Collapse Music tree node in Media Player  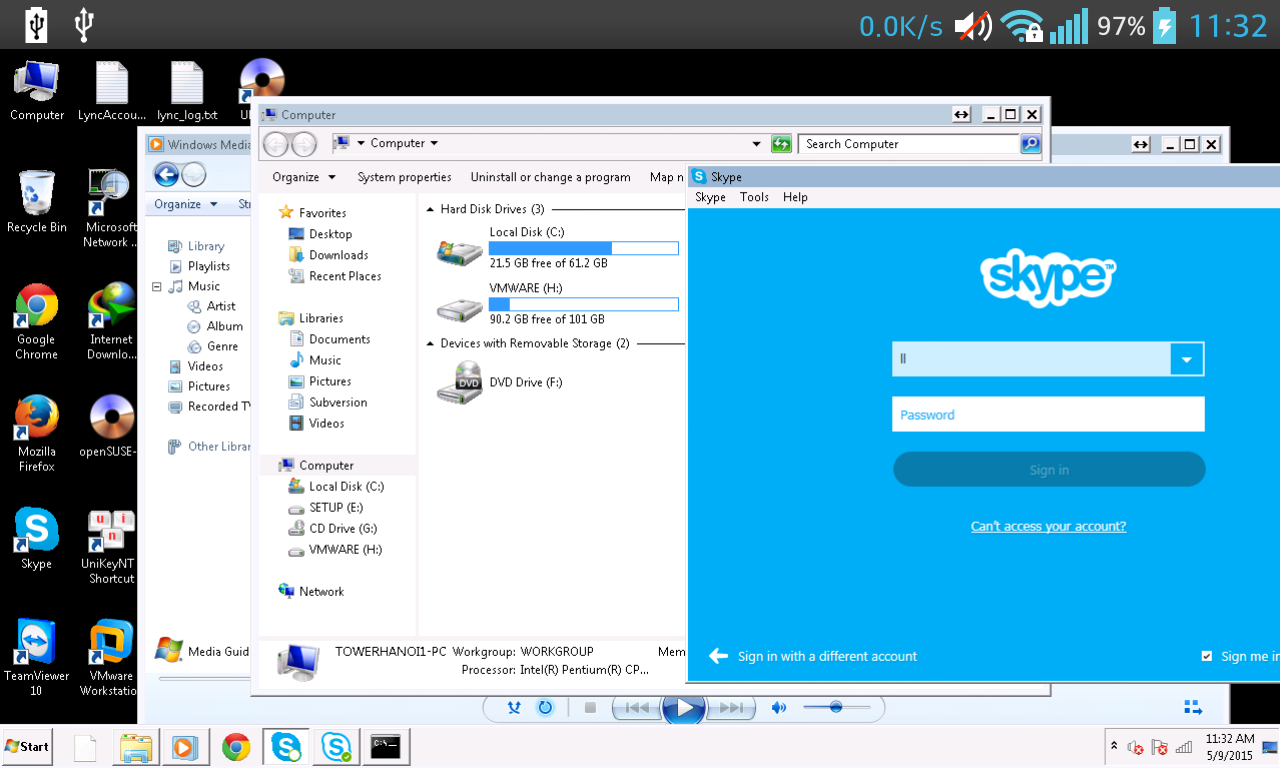157,286
